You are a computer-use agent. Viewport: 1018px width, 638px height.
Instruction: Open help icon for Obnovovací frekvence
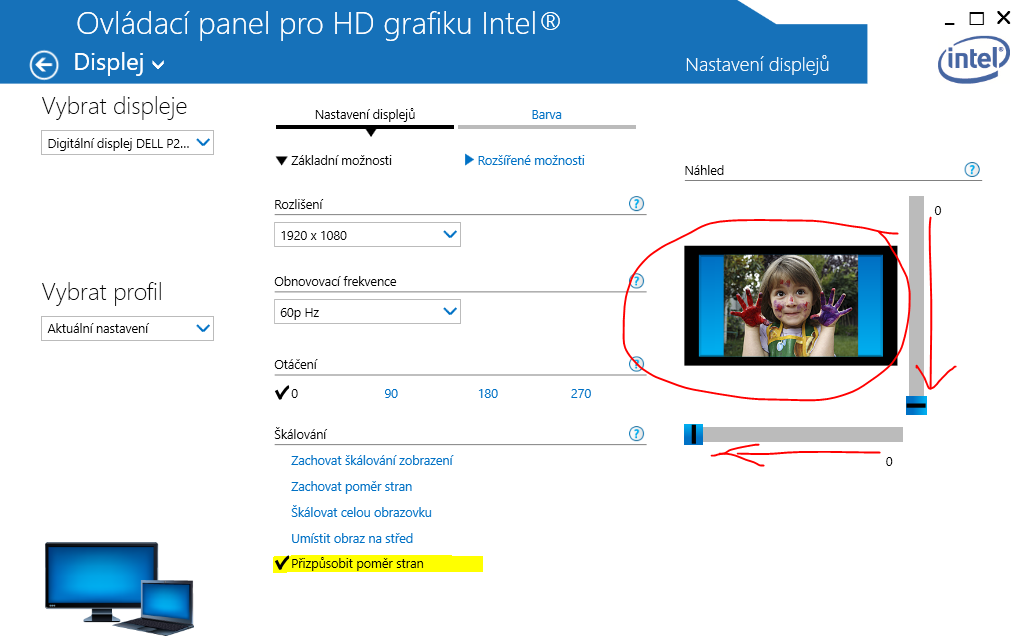(x=636, y=281)
